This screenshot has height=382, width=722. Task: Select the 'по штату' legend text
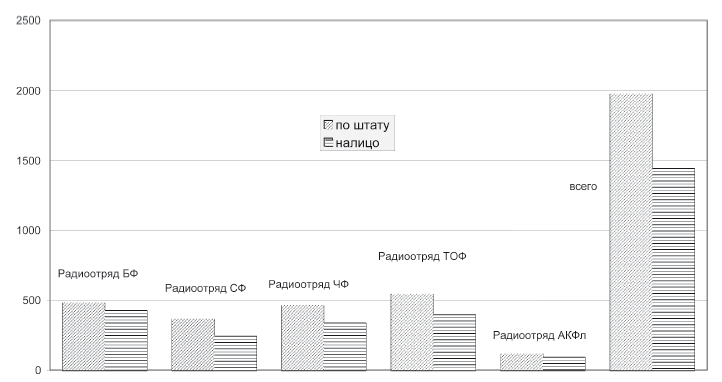tap(362, 125)
